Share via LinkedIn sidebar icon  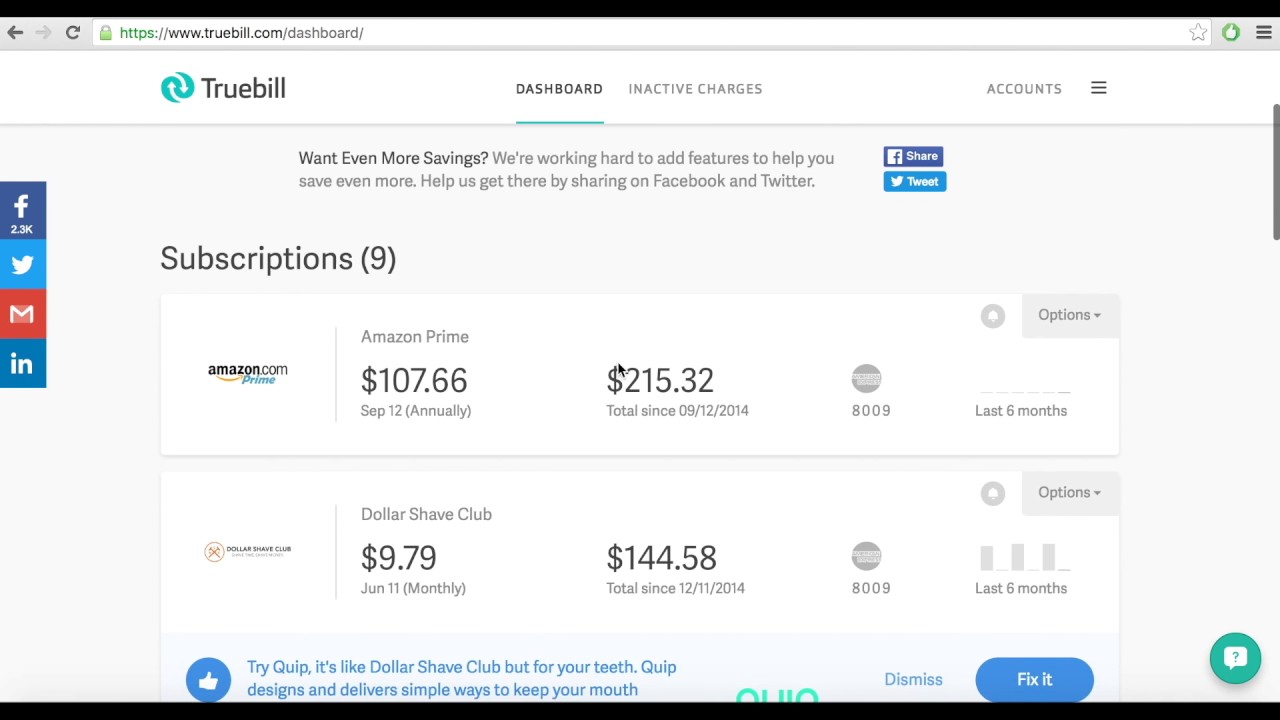pos(22,364)
